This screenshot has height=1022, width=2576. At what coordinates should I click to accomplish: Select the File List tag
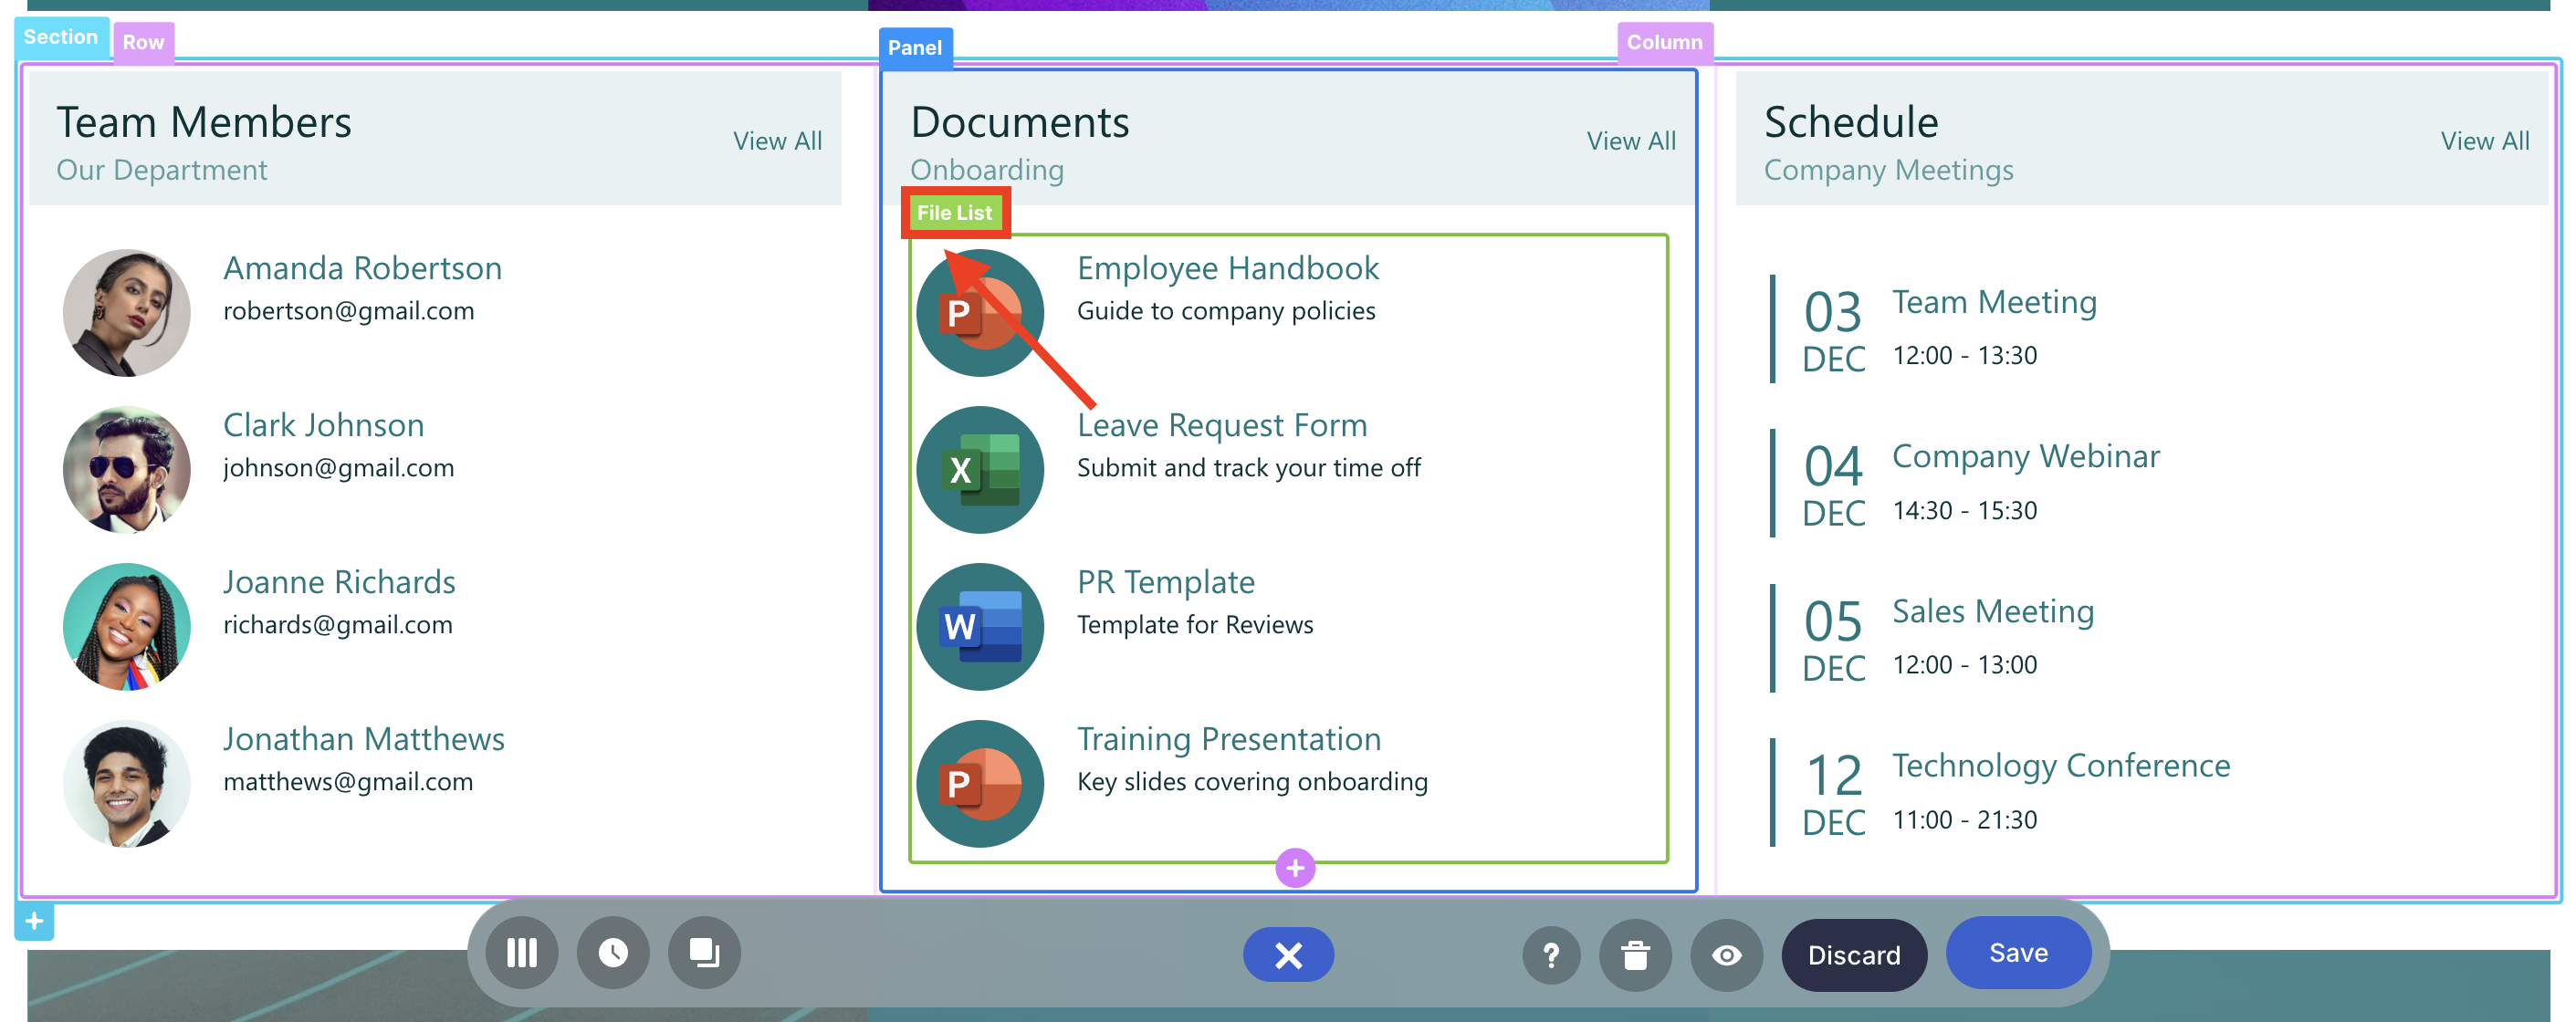click(x=954, y=212)
